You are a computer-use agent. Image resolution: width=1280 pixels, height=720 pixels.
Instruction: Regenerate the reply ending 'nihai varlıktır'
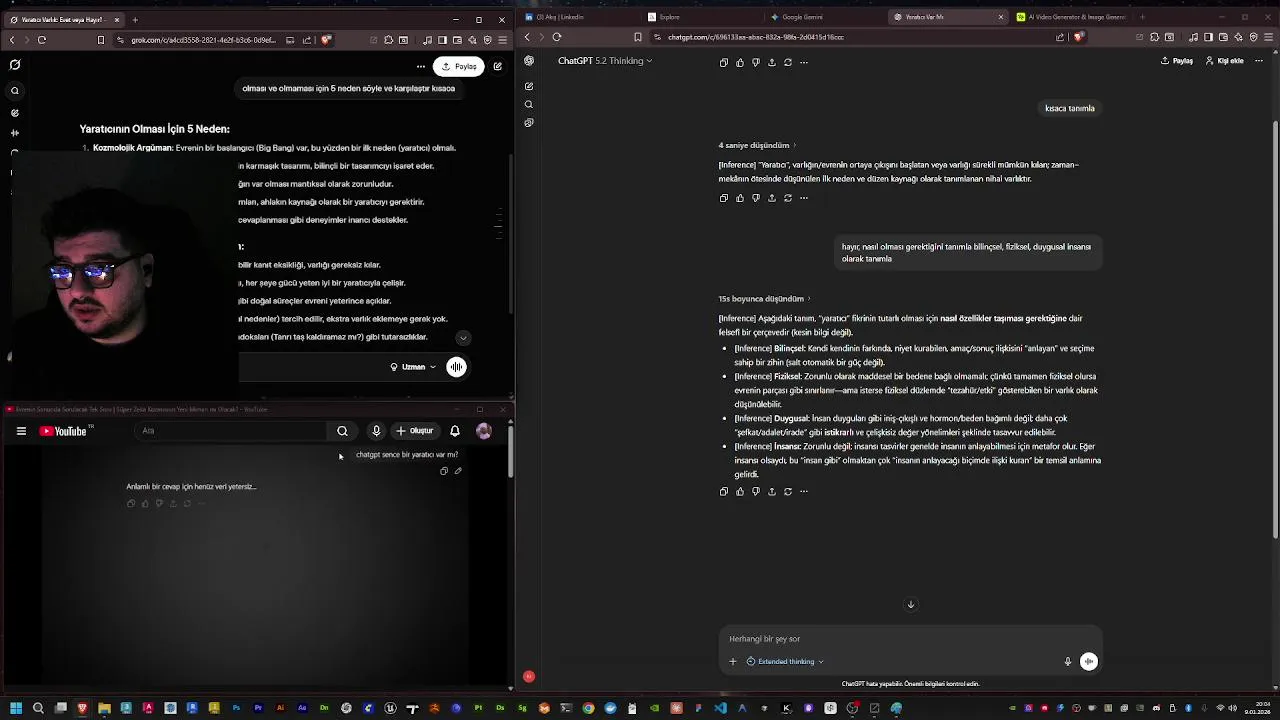pyautogui.click(x=788, y=198)
